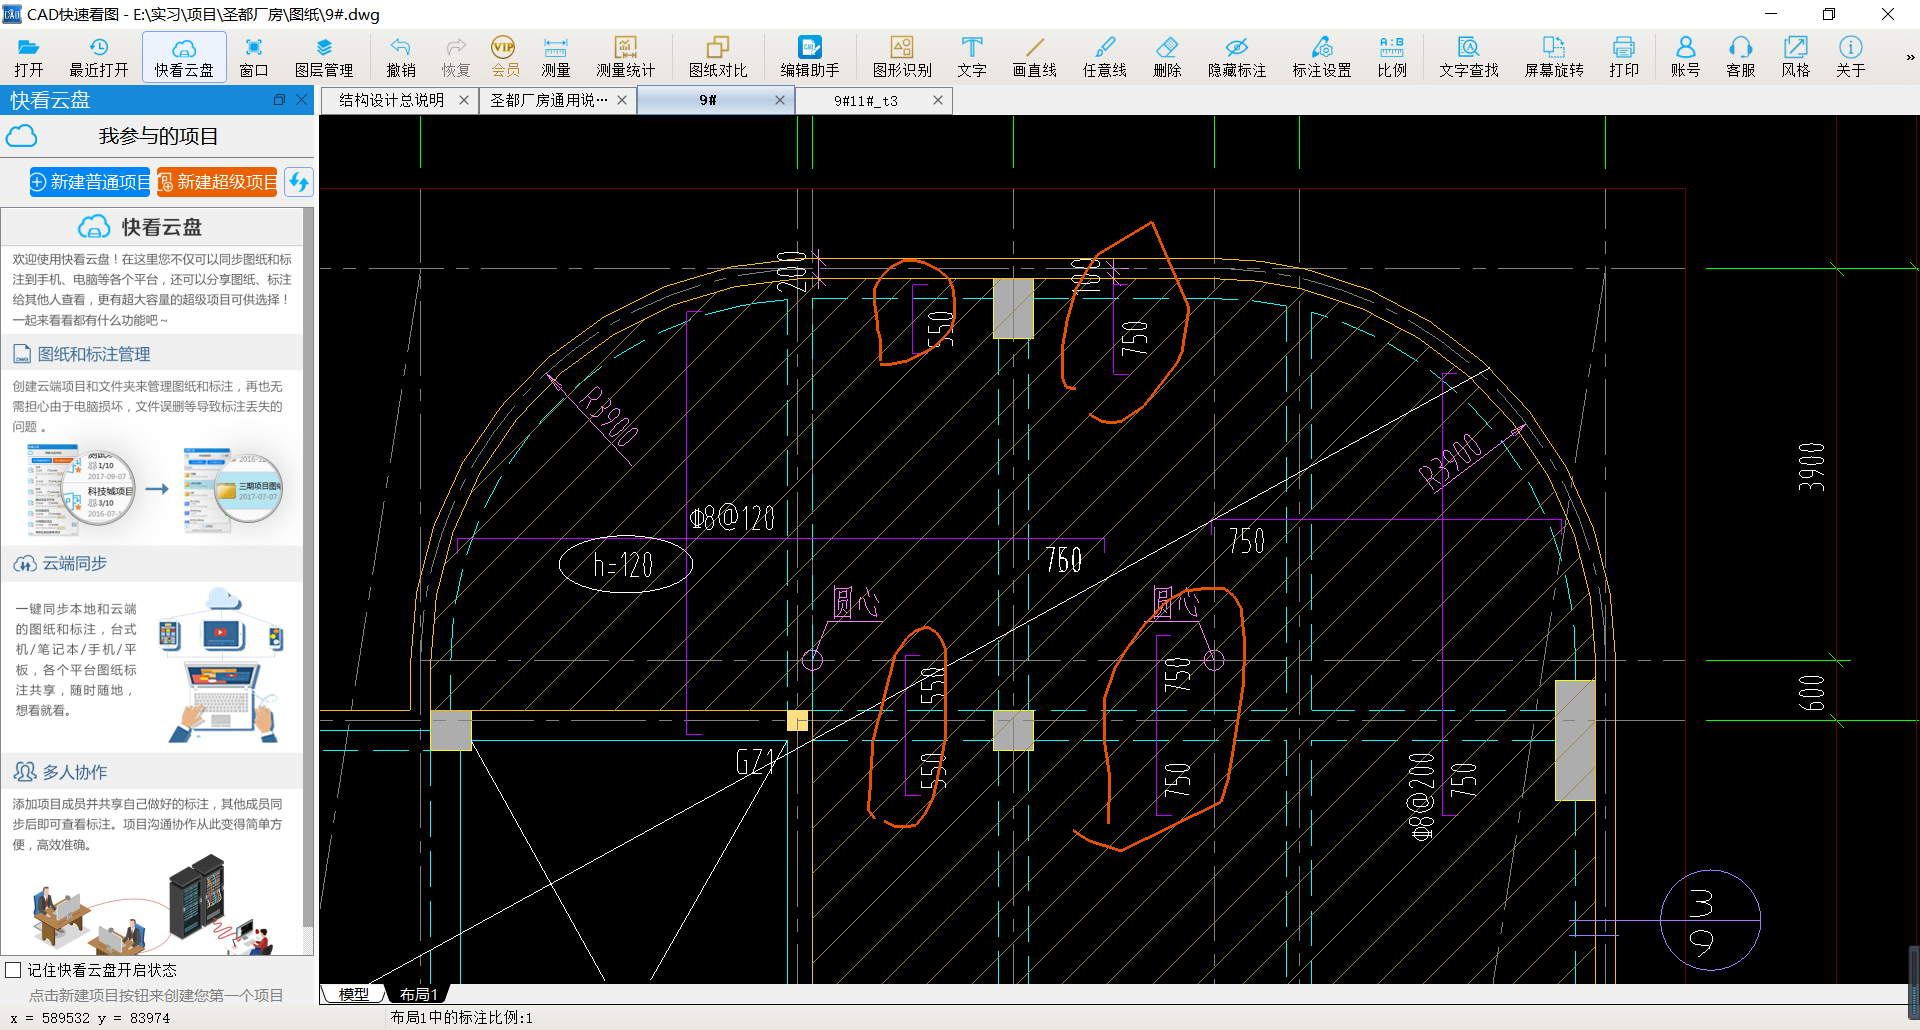Viewport: 1920px width, 1030px height.
Task: Undock the 快看云盘 side panel
Action: (x=279, y=100)
